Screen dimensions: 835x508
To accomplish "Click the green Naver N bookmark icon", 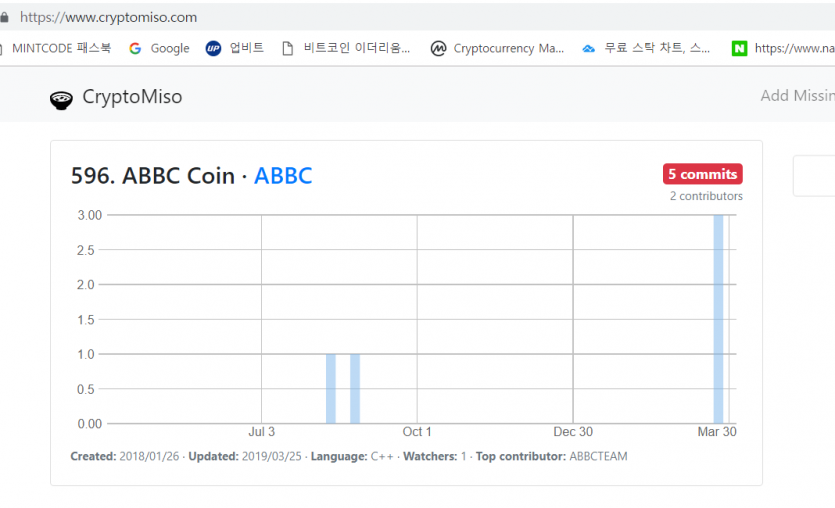I will coord(739,48).
